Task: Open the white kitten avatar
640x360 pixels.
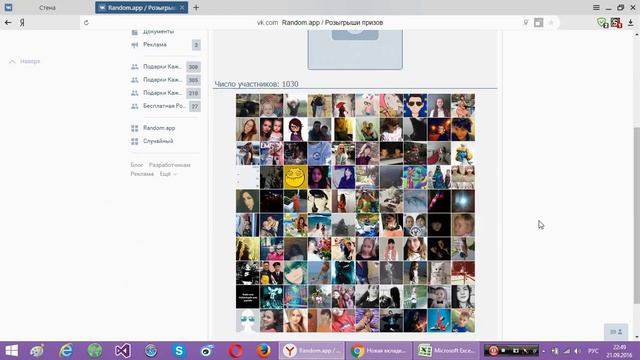Action: 439,273
